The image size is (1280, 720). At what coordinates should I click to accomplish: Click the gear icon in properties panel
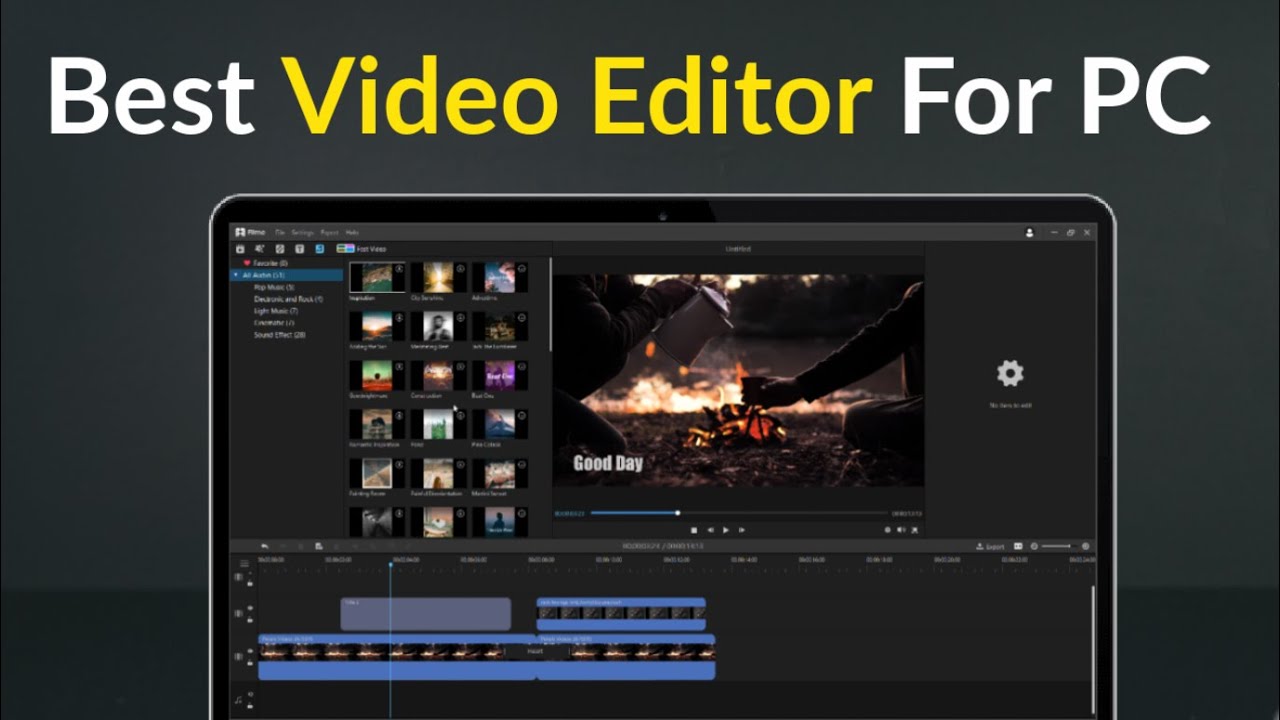pyautogui.click(x=1010, y=374)
